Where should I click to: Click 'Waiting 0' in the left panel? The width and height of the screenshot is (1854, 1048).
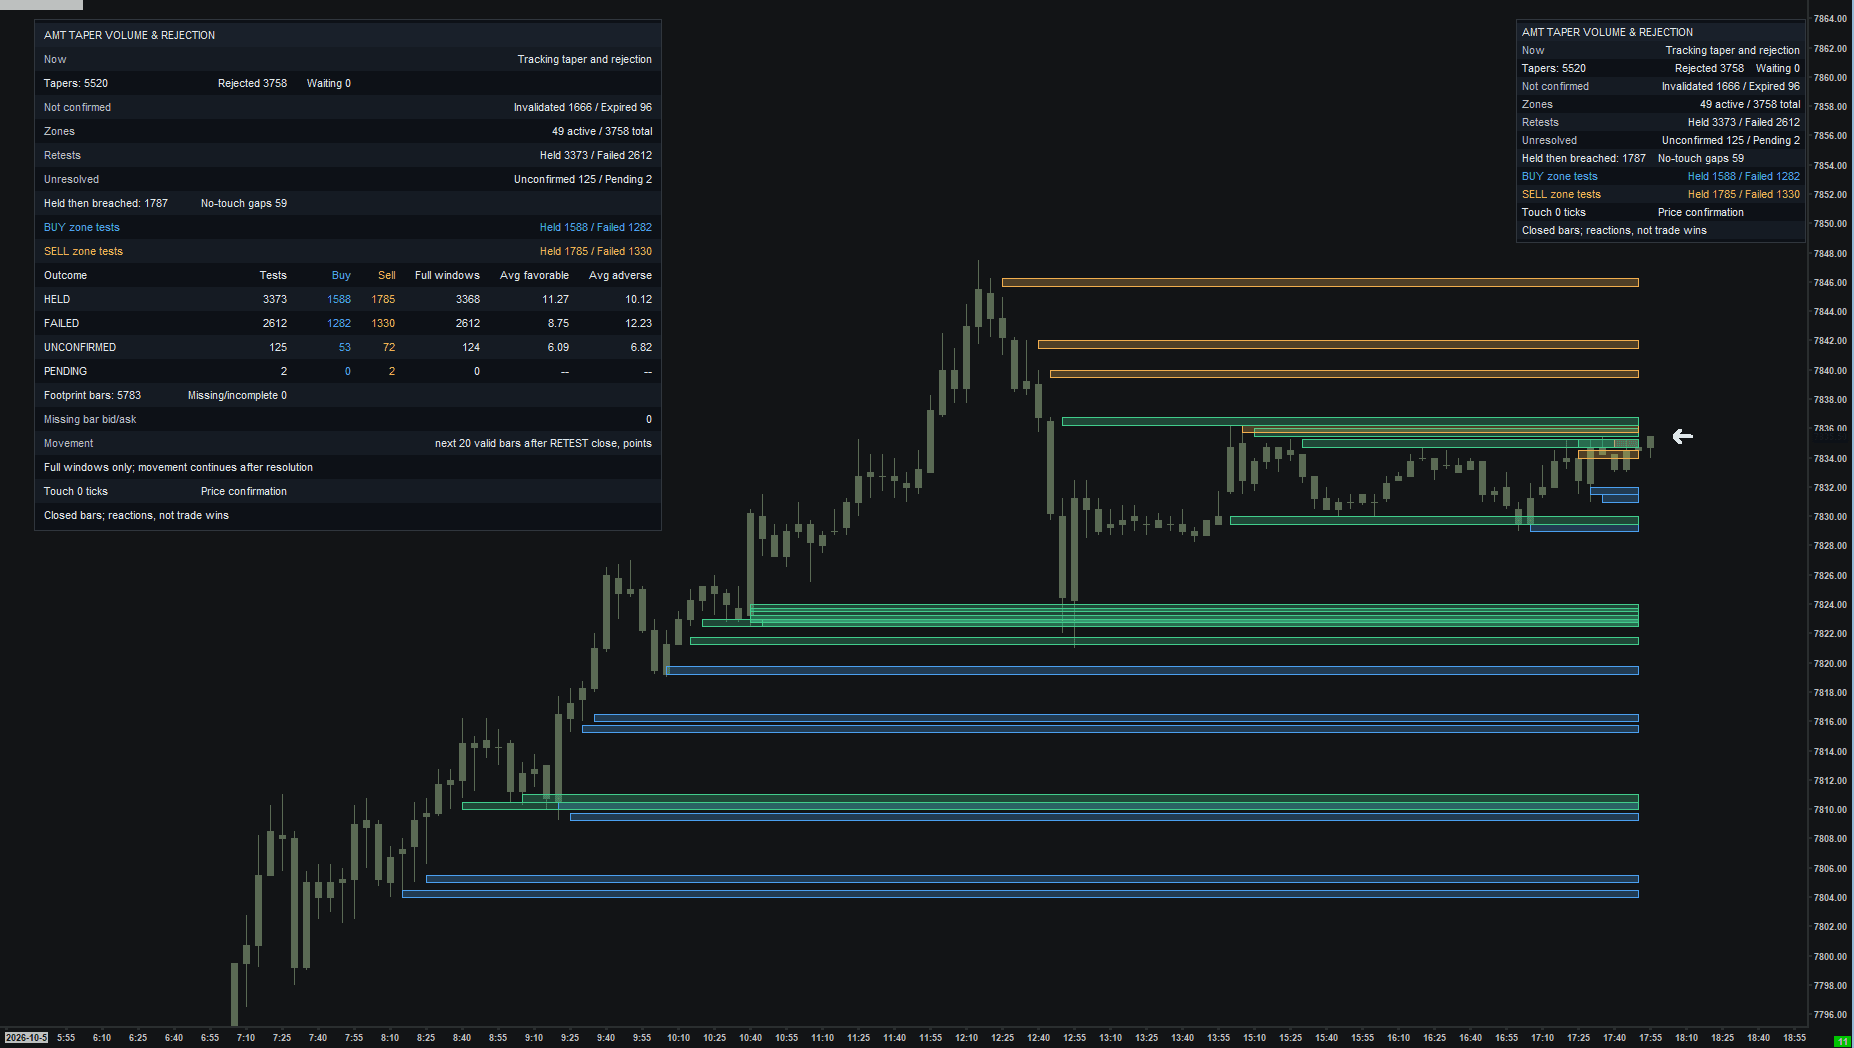click(329, 83)
